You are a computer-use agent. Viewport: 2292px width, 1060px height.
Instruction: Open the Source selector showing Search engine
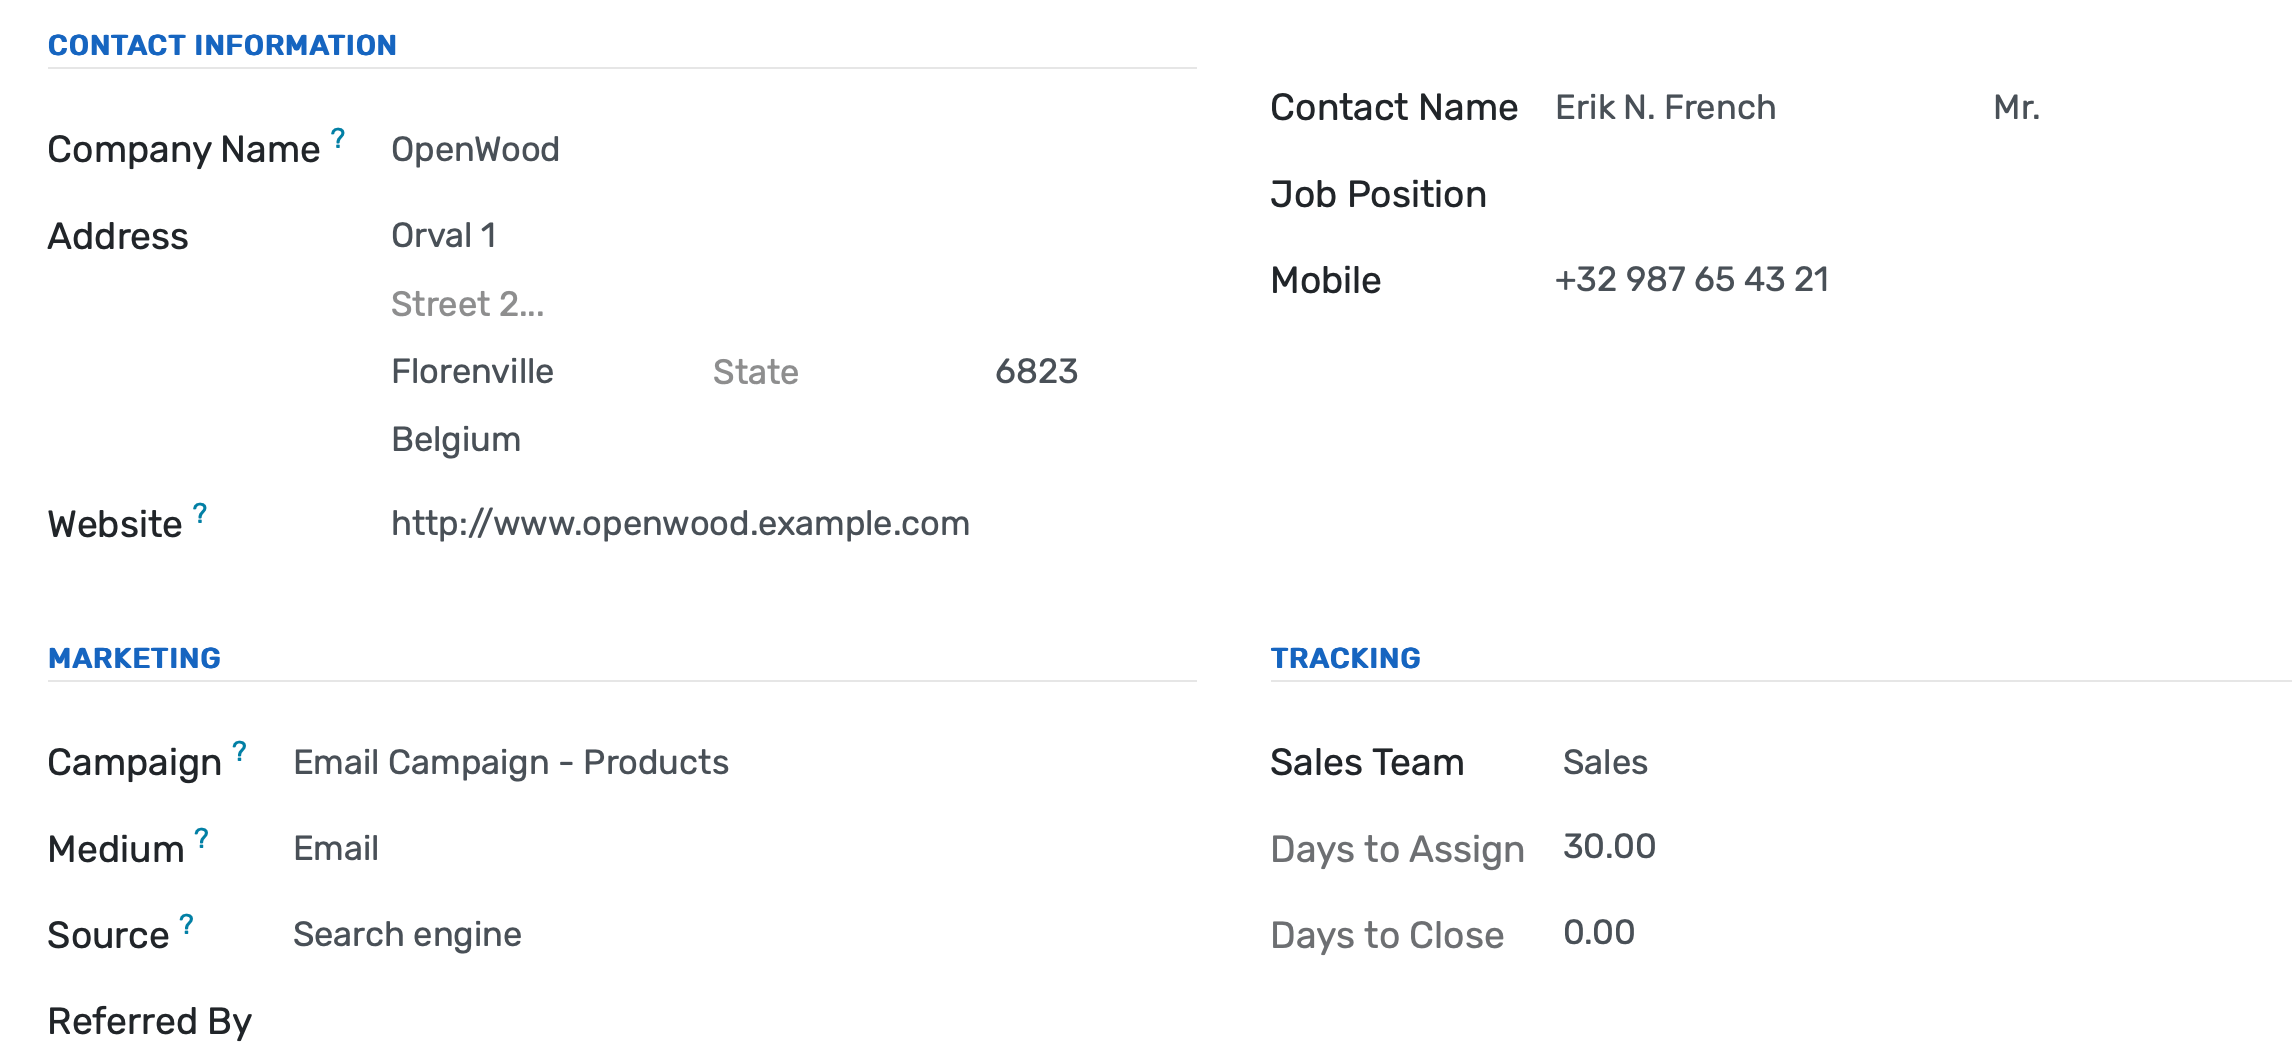(x=406, y=934)
